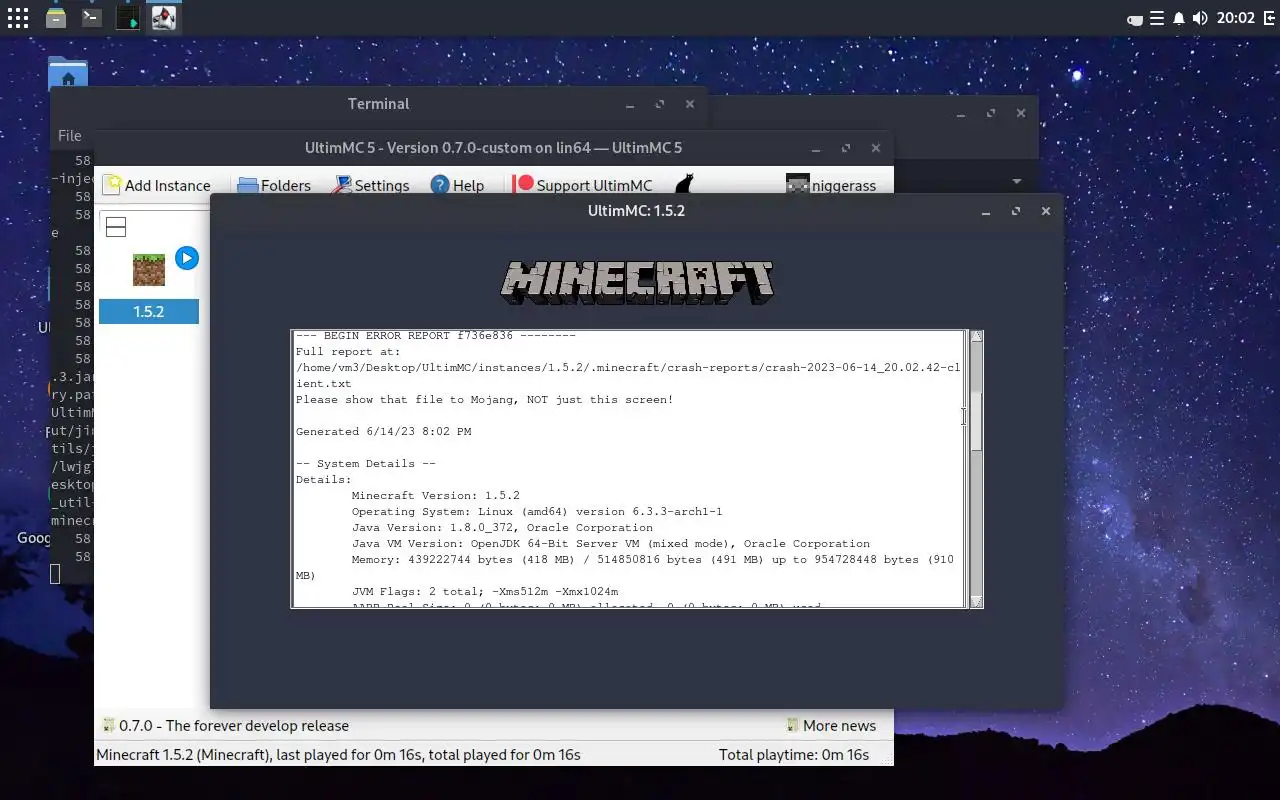Click the Total playtime status text
The width and height of the screenshot is (1280, 800).
coord(794,755)
